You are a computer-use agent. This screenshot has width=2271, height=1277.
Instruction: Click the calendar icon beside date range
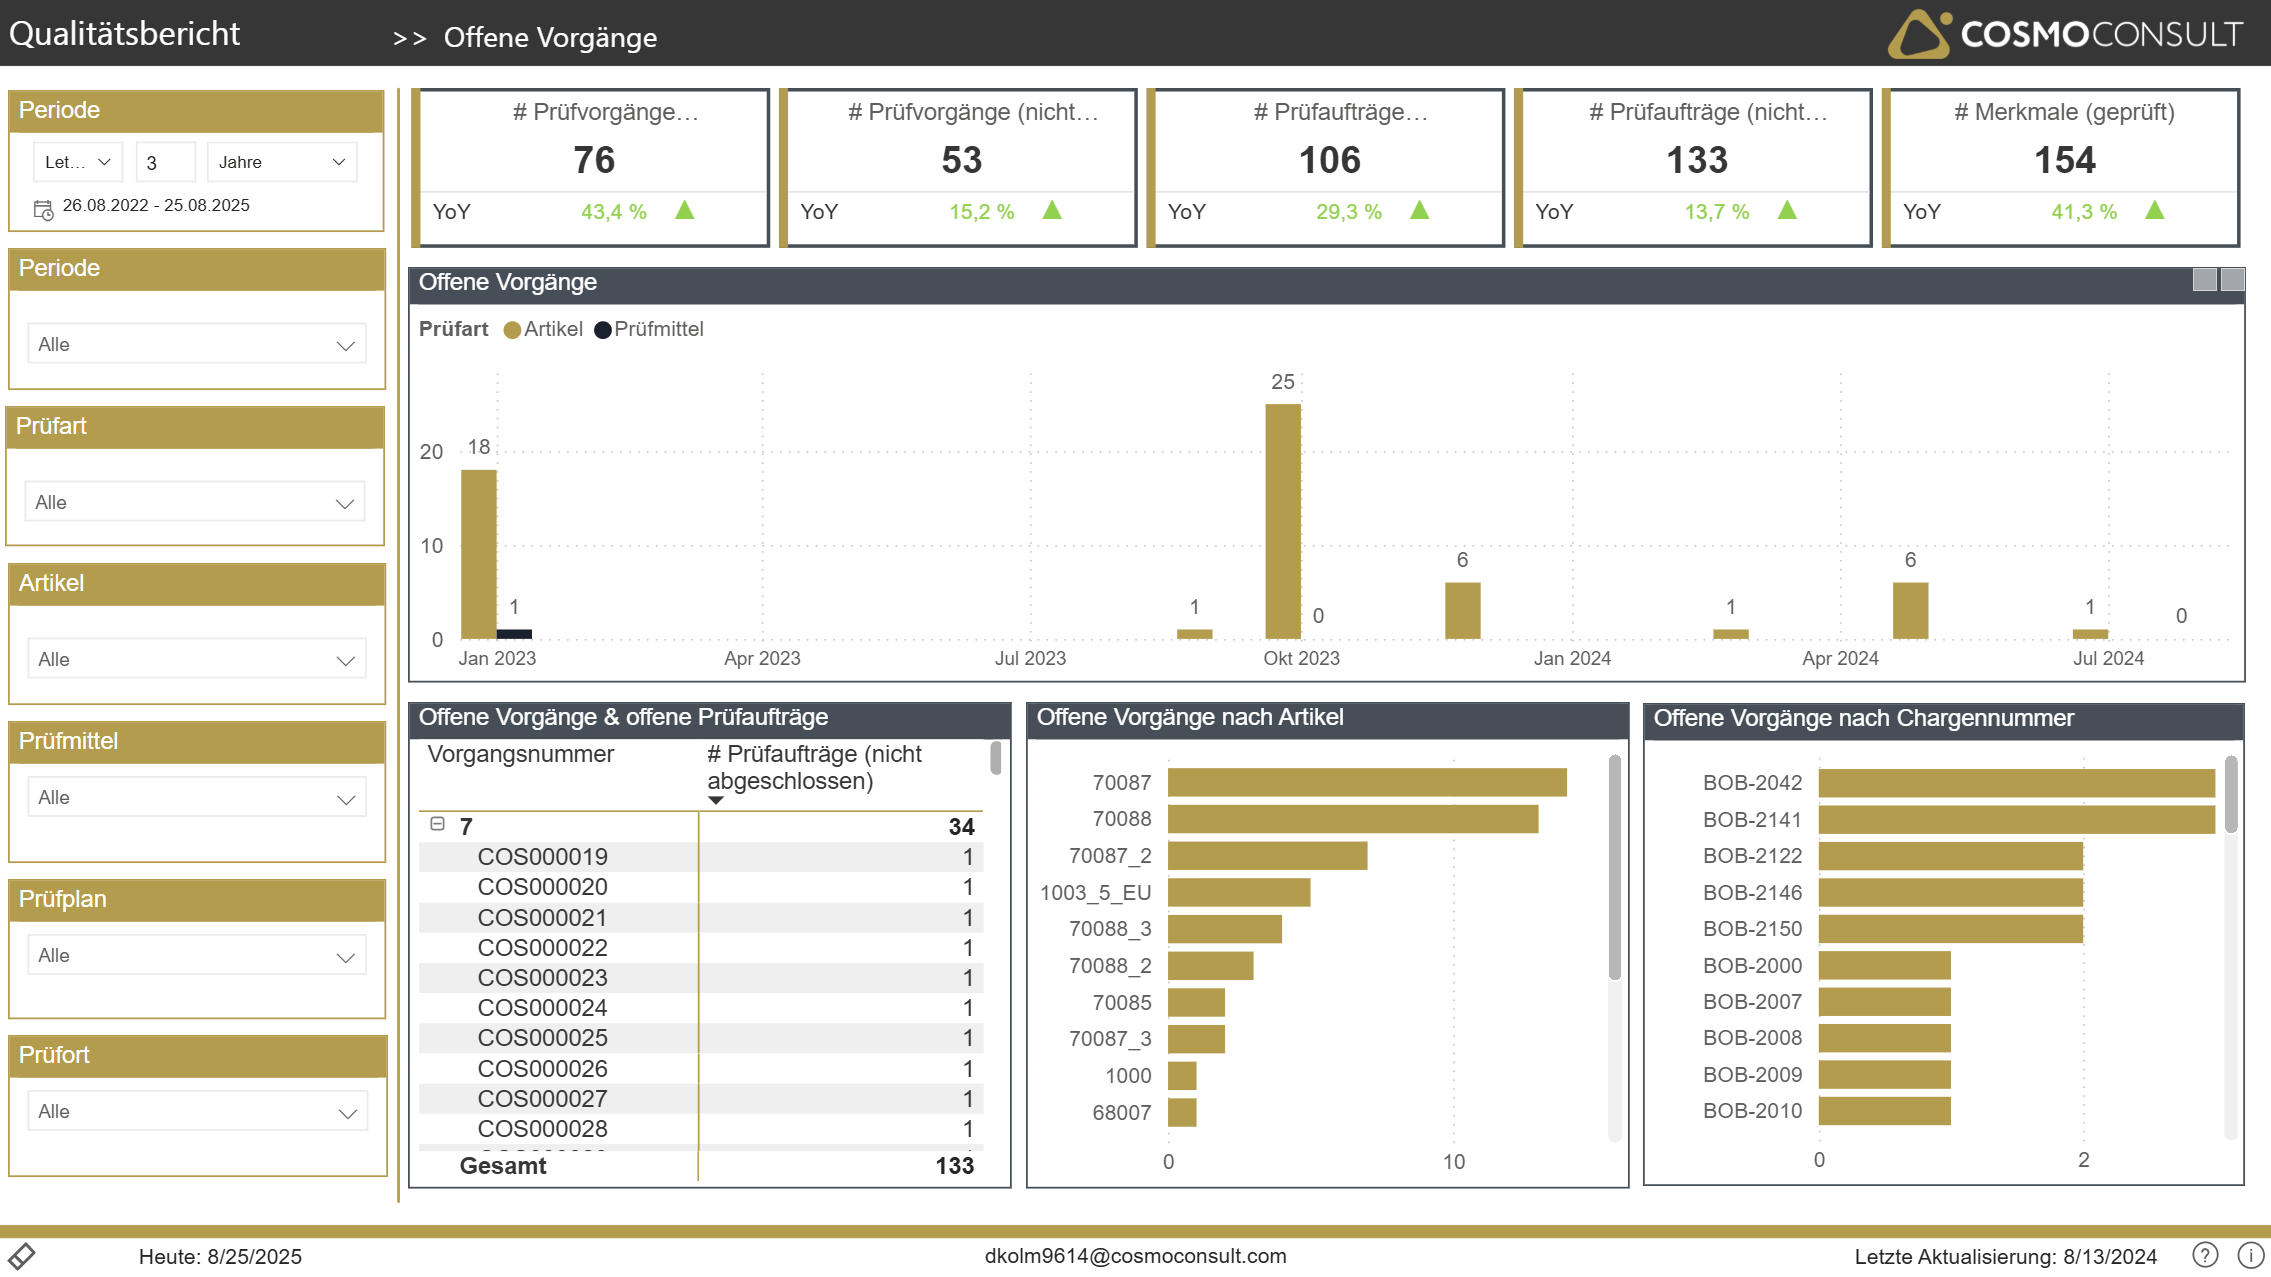pyautogui.click(x=43, y=209)
